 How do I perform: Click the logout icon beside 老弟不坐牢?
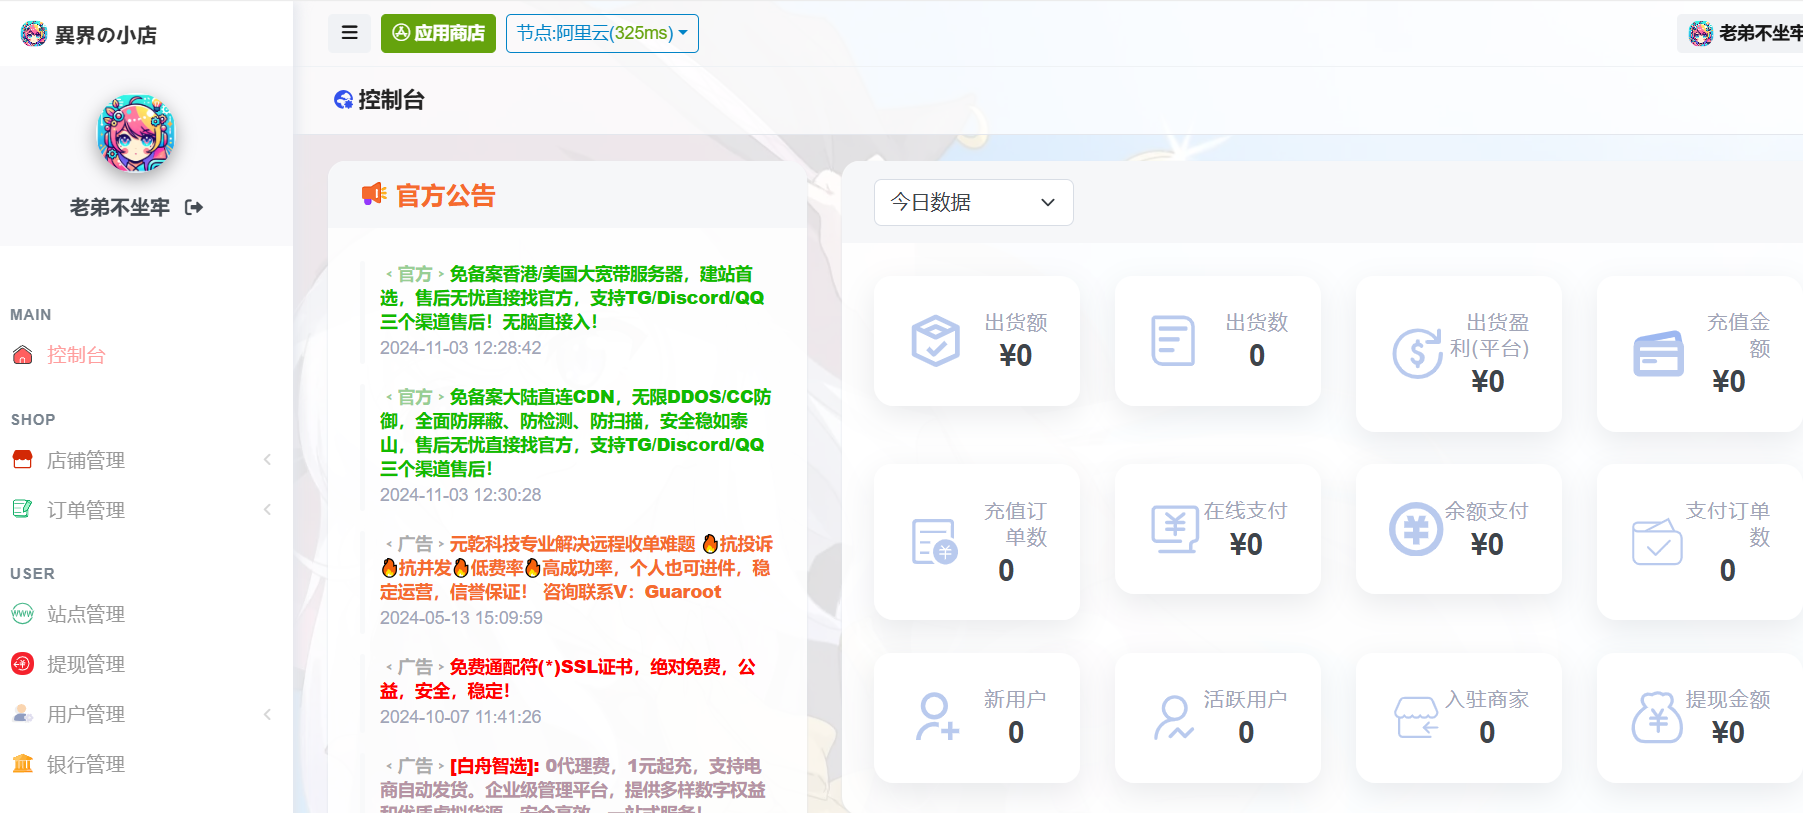pyautogui.click(x=194, y=207)
